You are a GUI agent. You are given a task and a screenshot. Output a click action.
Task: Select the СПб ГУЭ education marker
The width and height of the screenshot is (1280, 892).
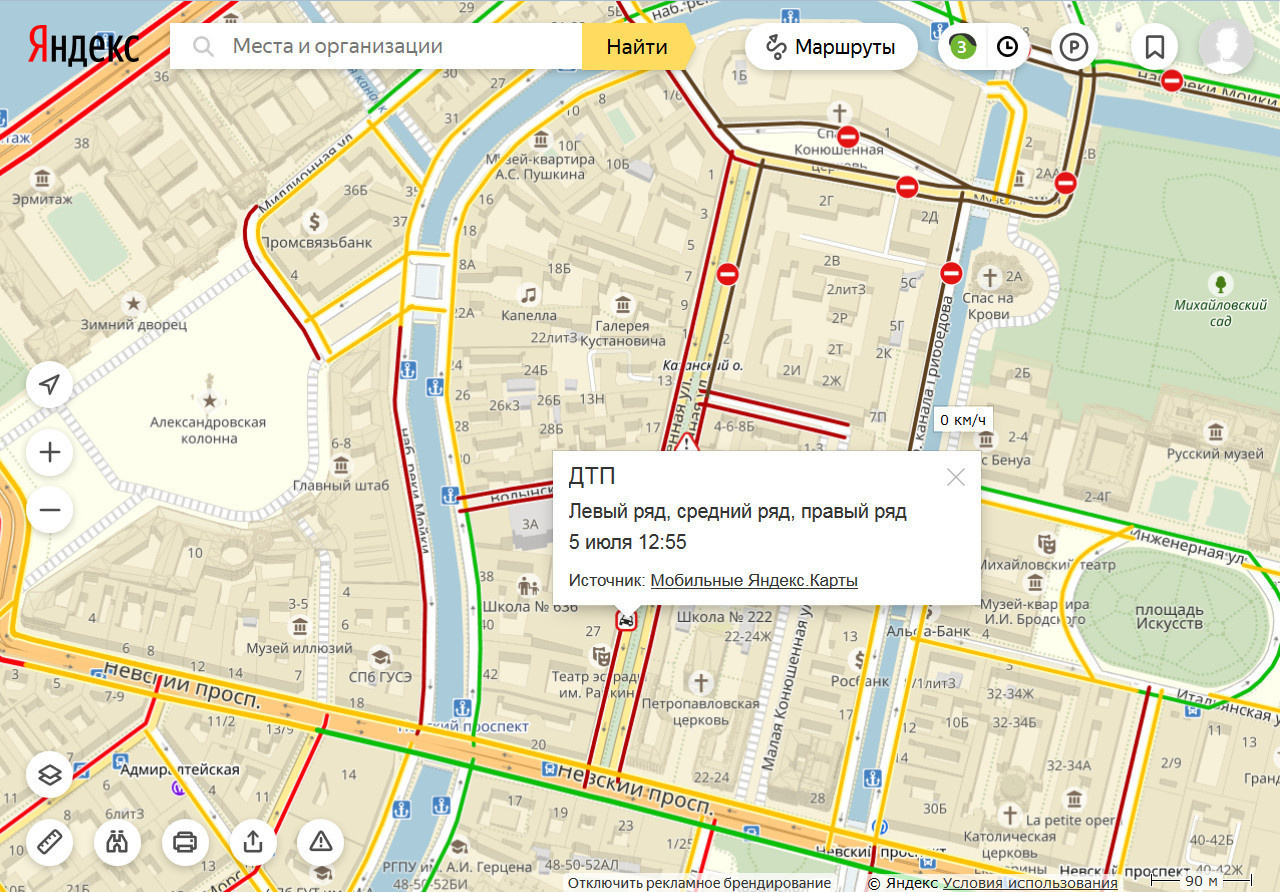[379, 657]
